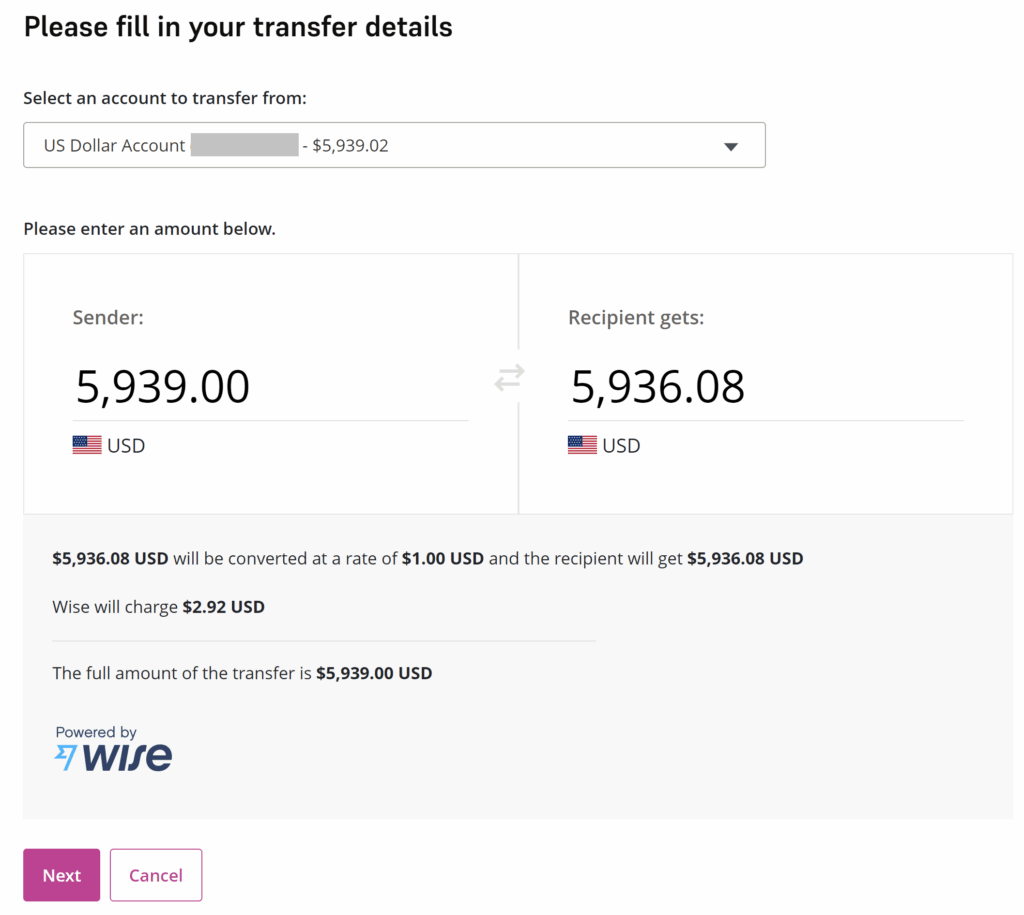Click the conversion rate $1.00 USD text
1024x915 pixels.
pos(443,558)
